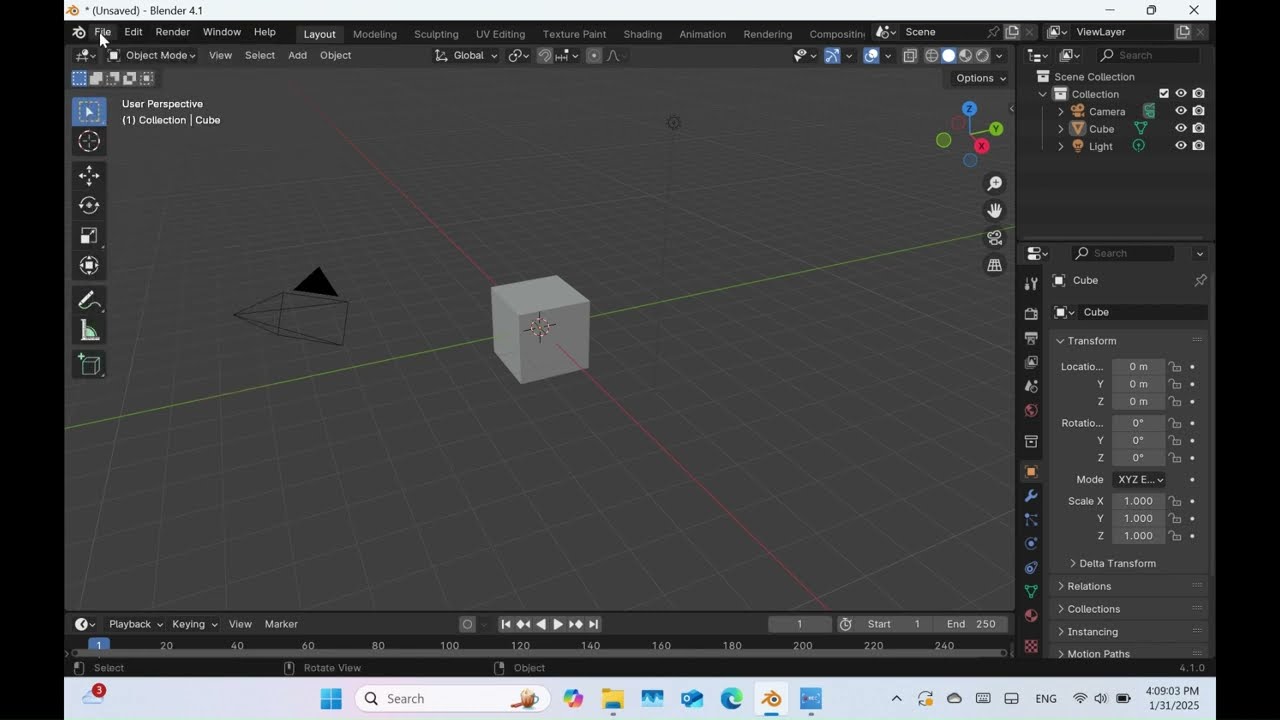This screenshot has height=720, width=1280.
Task: Open the Material properties tab
Action: 1031,616
